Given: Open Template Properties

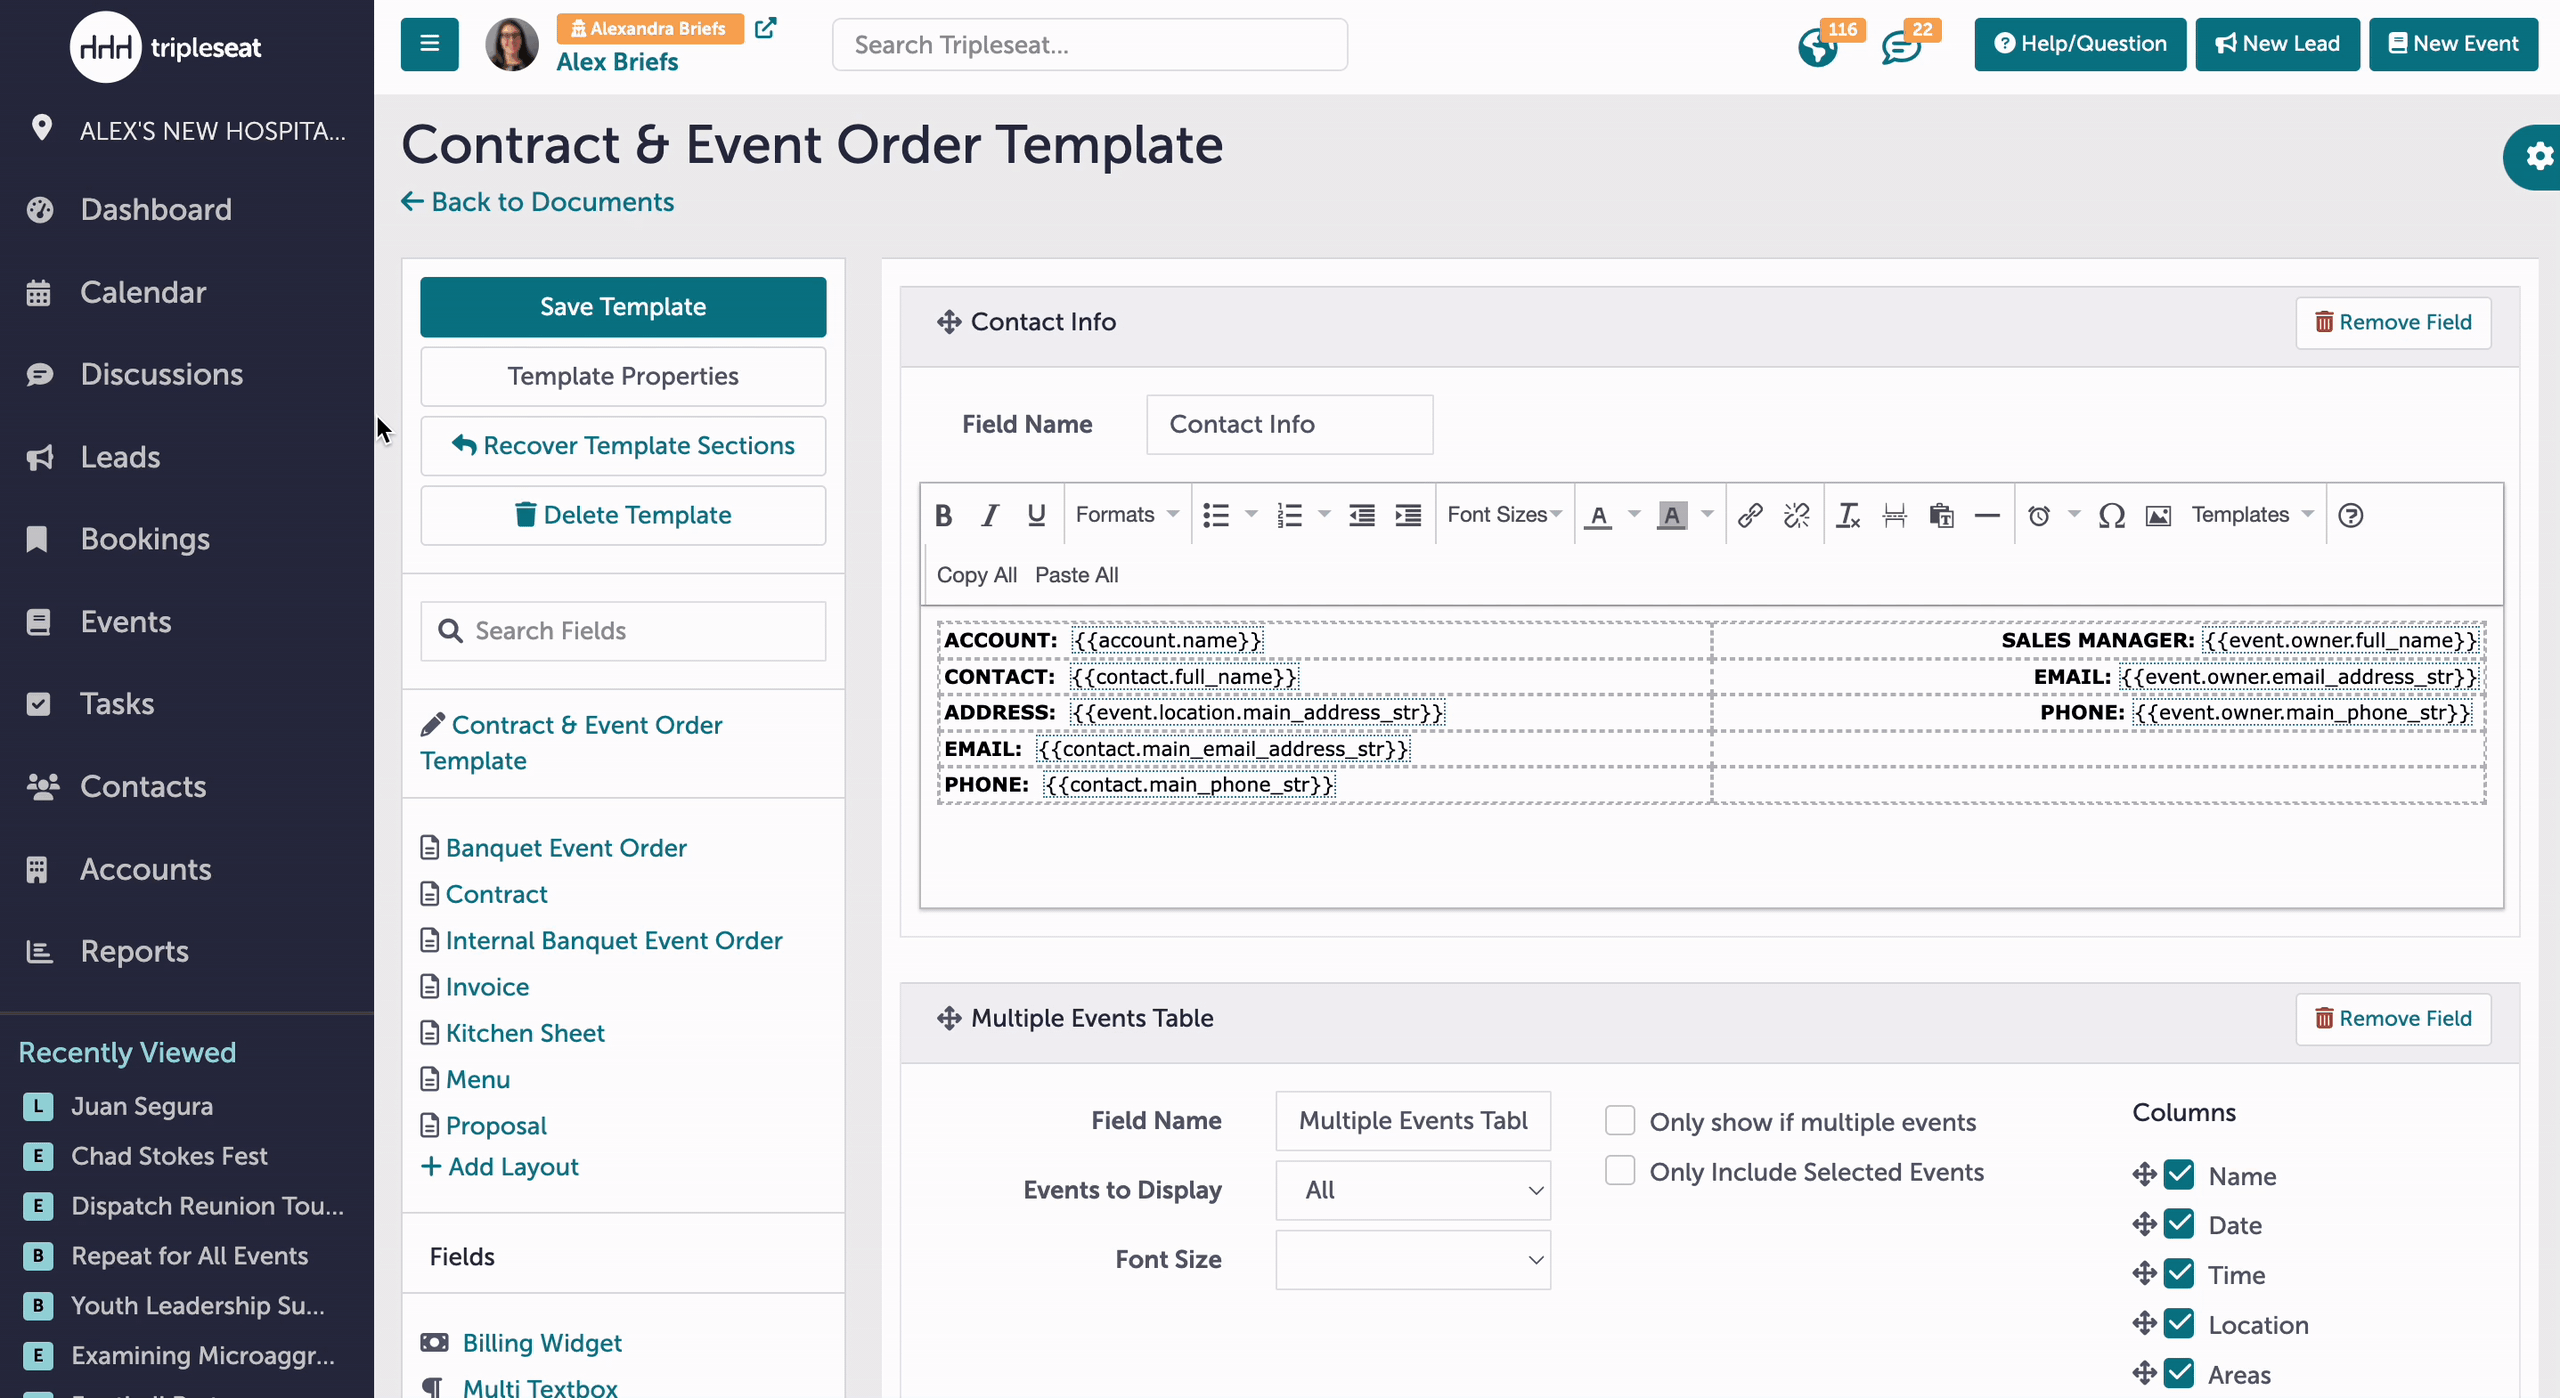Looking at the screenshot, I should pyautogui.click(x=623, y=376).
